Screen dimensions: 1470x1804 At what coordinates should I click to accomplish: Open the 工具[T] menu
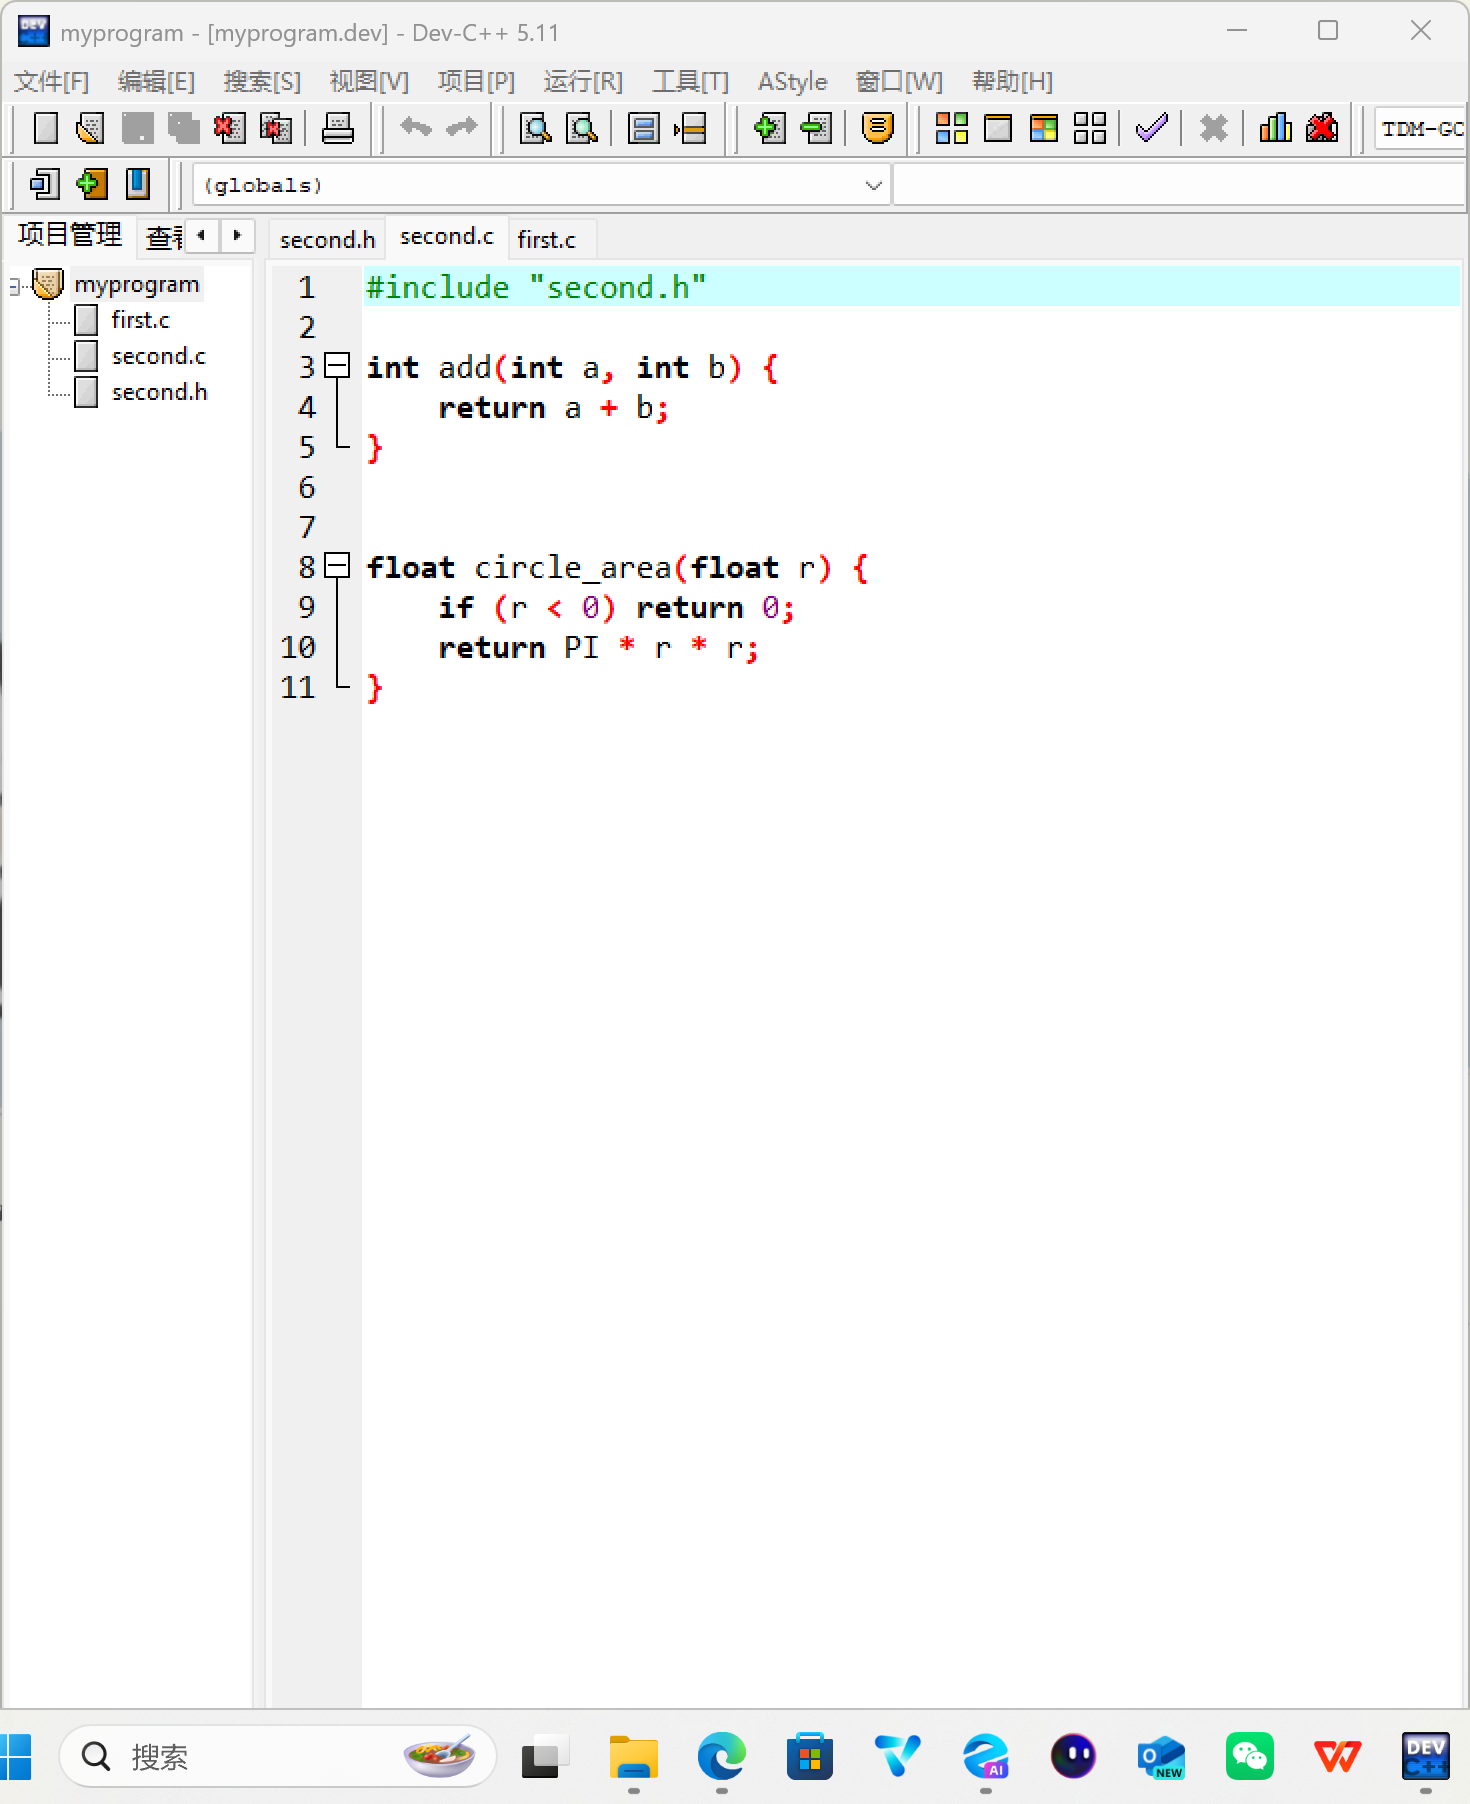point(690,81)
